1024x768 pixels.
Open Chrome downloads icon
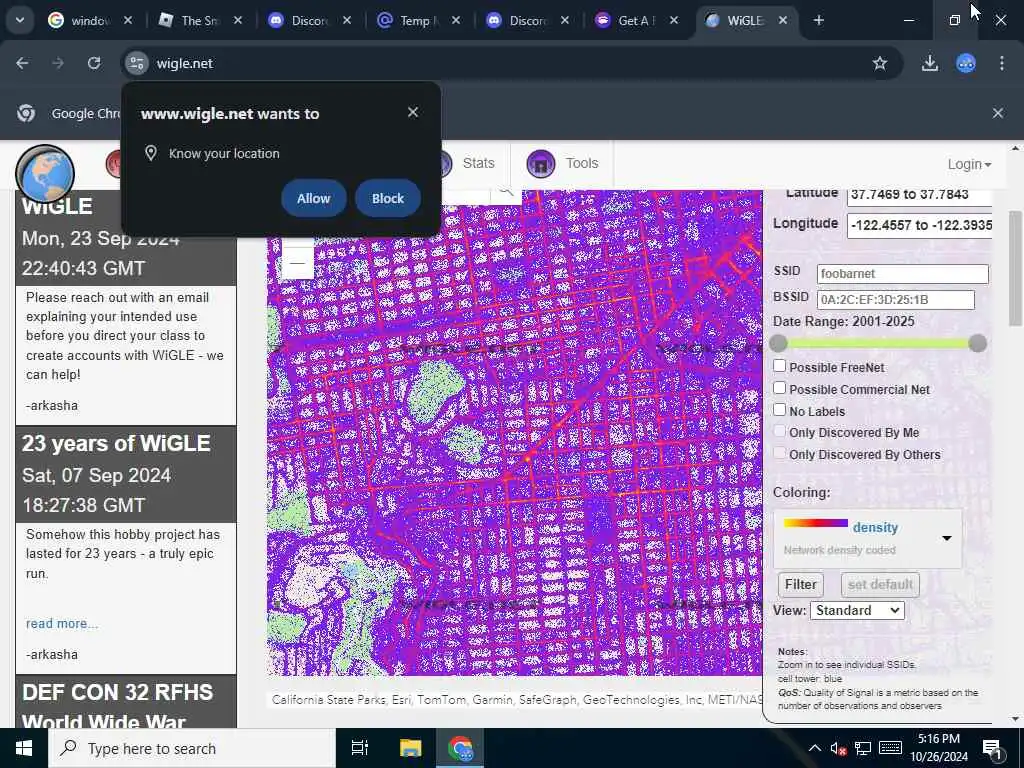929,63
